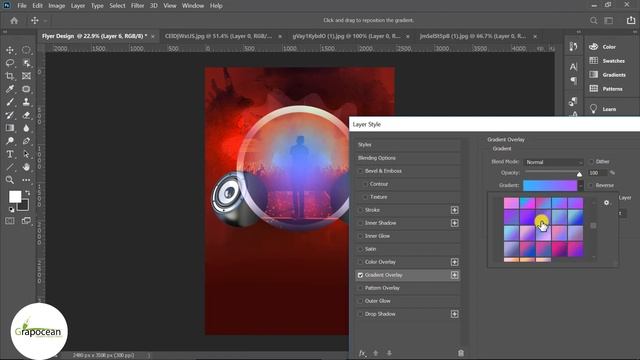This screenshot has height=360, width=640.
Task: Enable the Bevel & Emboss checkbox
Action: (360, 171)
